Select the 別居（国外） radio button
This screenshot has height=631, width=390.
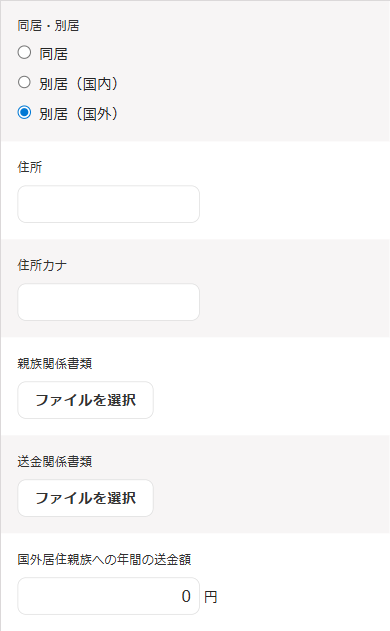(x=24, y=112)
